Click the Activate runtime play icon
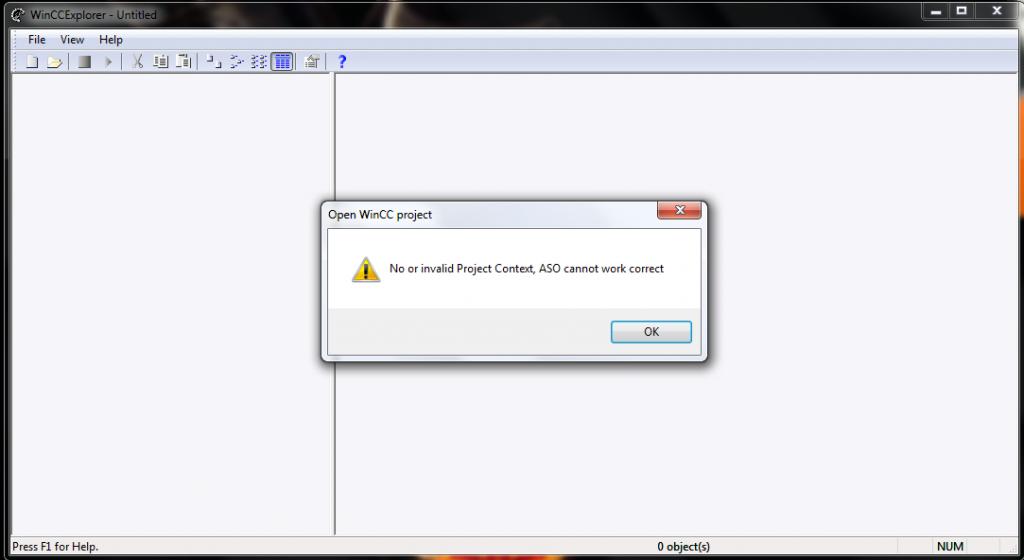 tap(108, 62)
